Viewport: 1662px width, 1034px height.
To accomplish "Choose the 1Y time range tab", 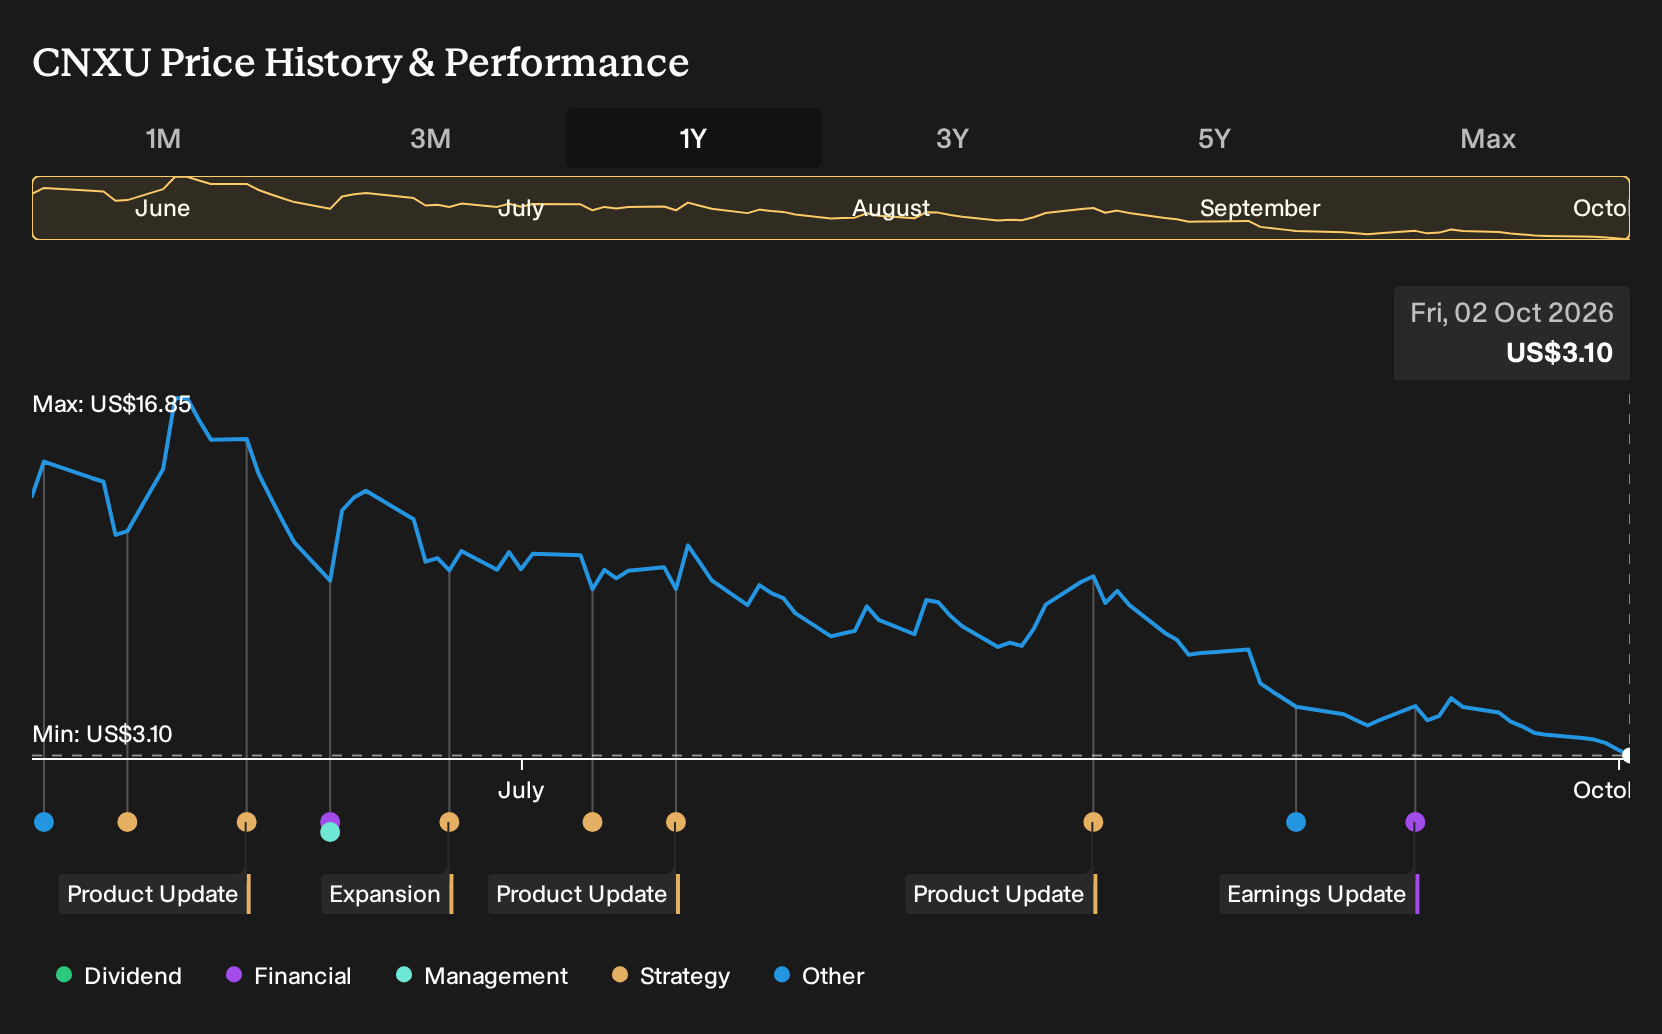I will (694, 138).
